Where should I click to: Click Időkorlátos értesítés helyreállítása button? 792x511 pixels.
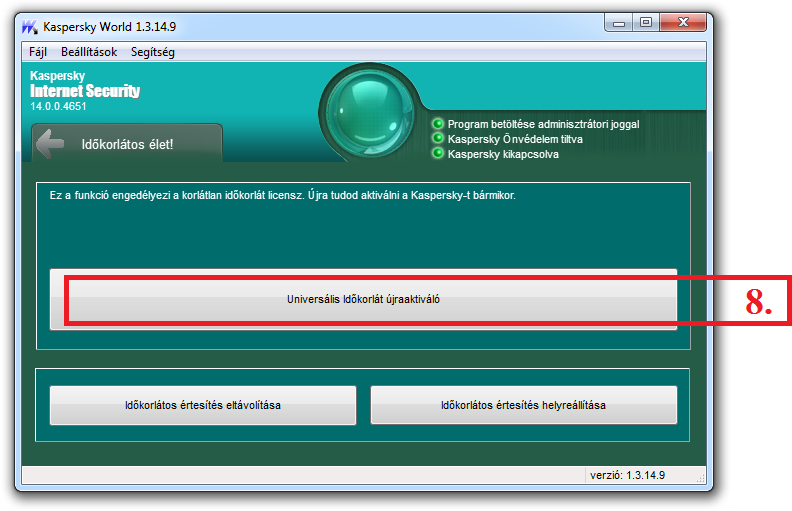coord(523,405)
